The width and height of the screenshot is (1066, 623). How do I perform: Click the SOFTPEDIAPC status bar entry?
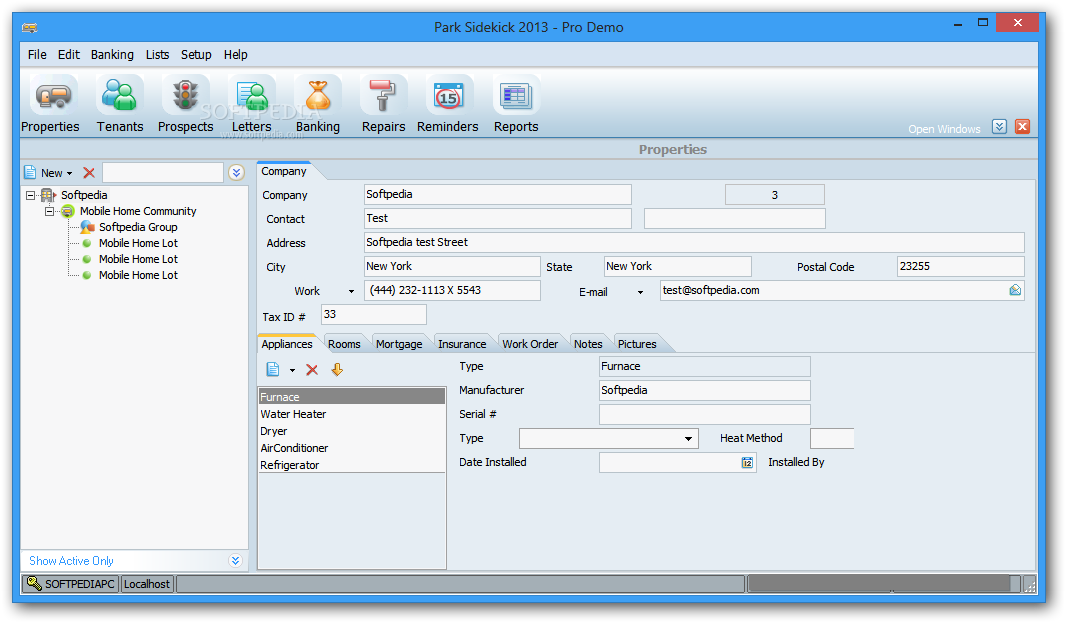pyautogui.click(x=71, y=584)
